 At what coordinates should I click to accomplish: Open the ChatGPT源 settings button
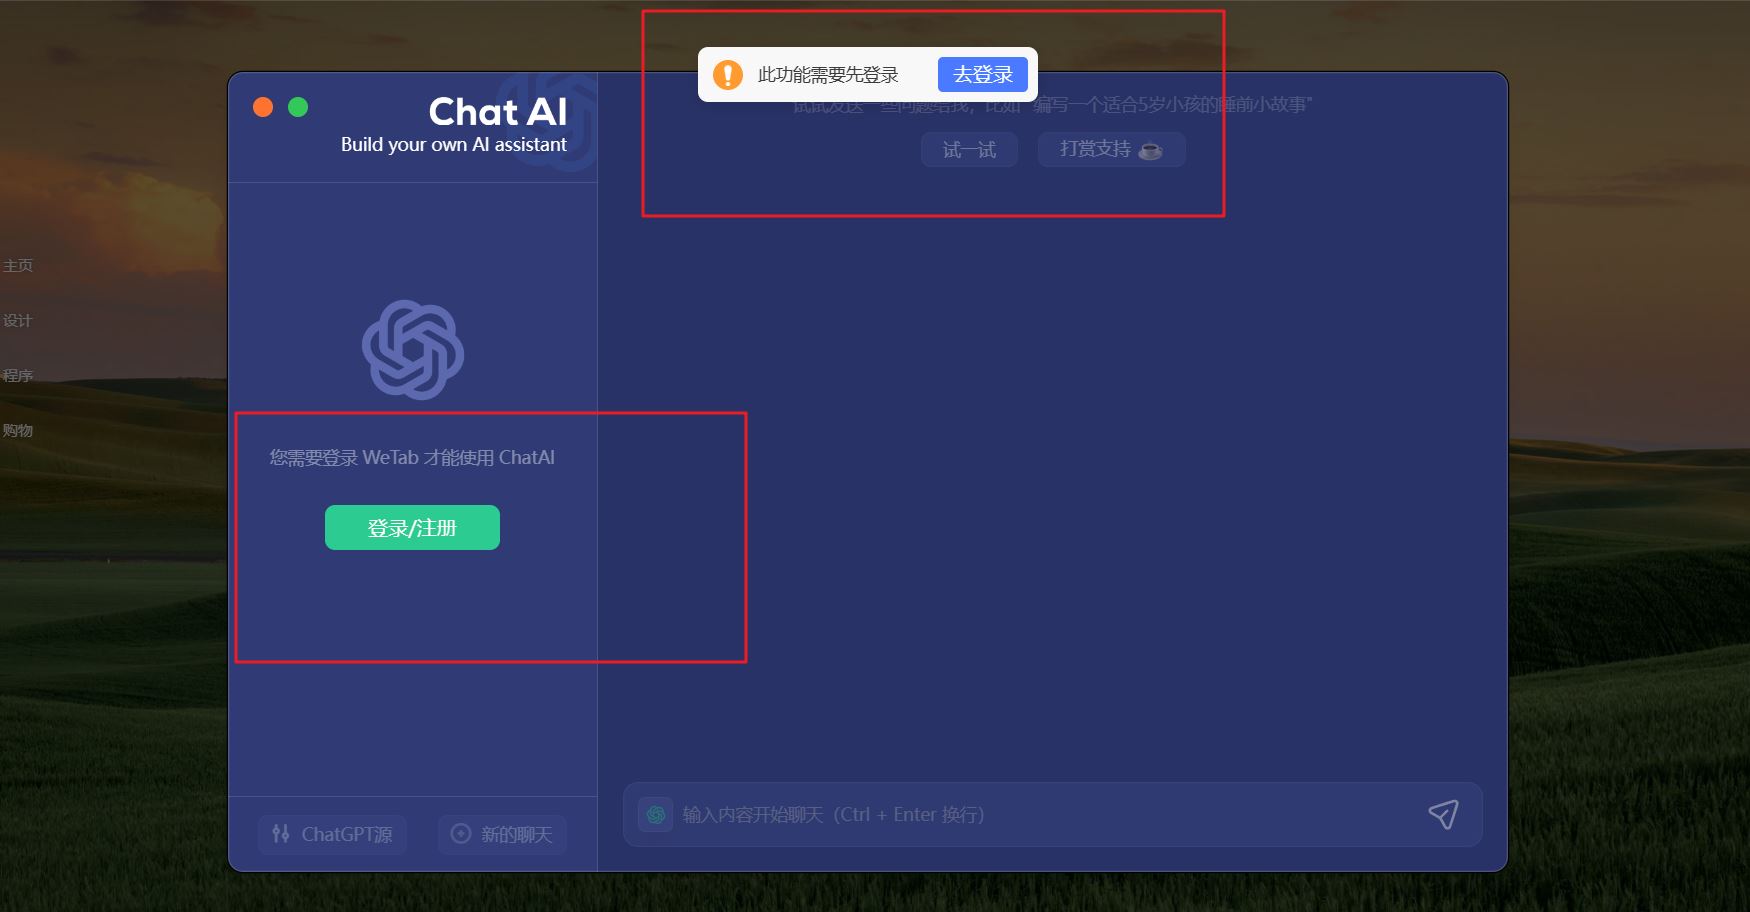pyautogui.click(x=332, y=834)
